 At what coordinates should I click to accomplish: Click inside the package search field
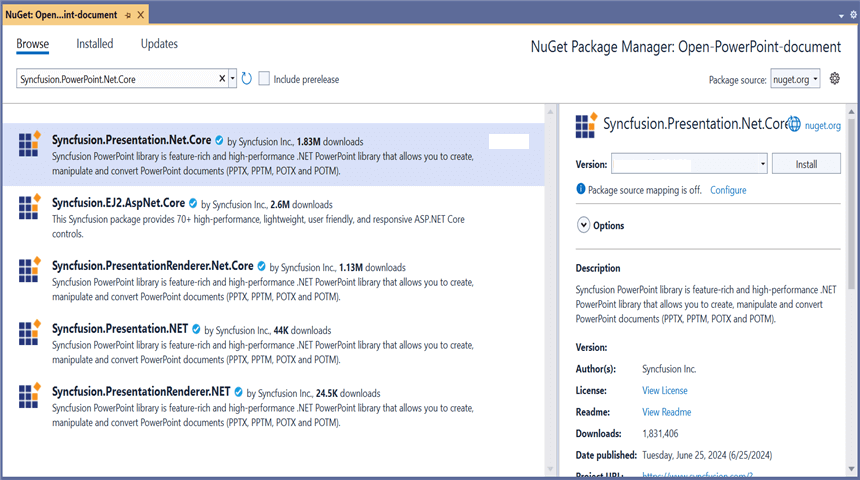(117, 79)
